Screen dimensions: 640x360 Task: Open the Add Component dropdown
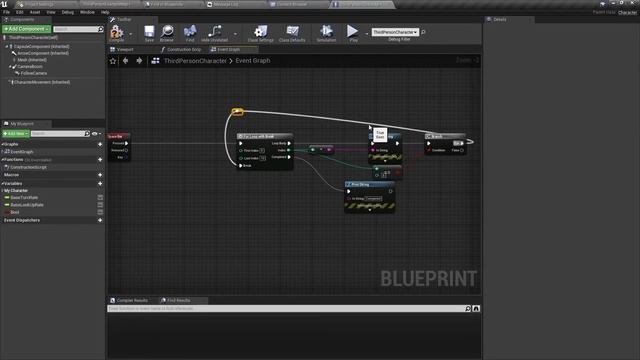tap(27, 29)
